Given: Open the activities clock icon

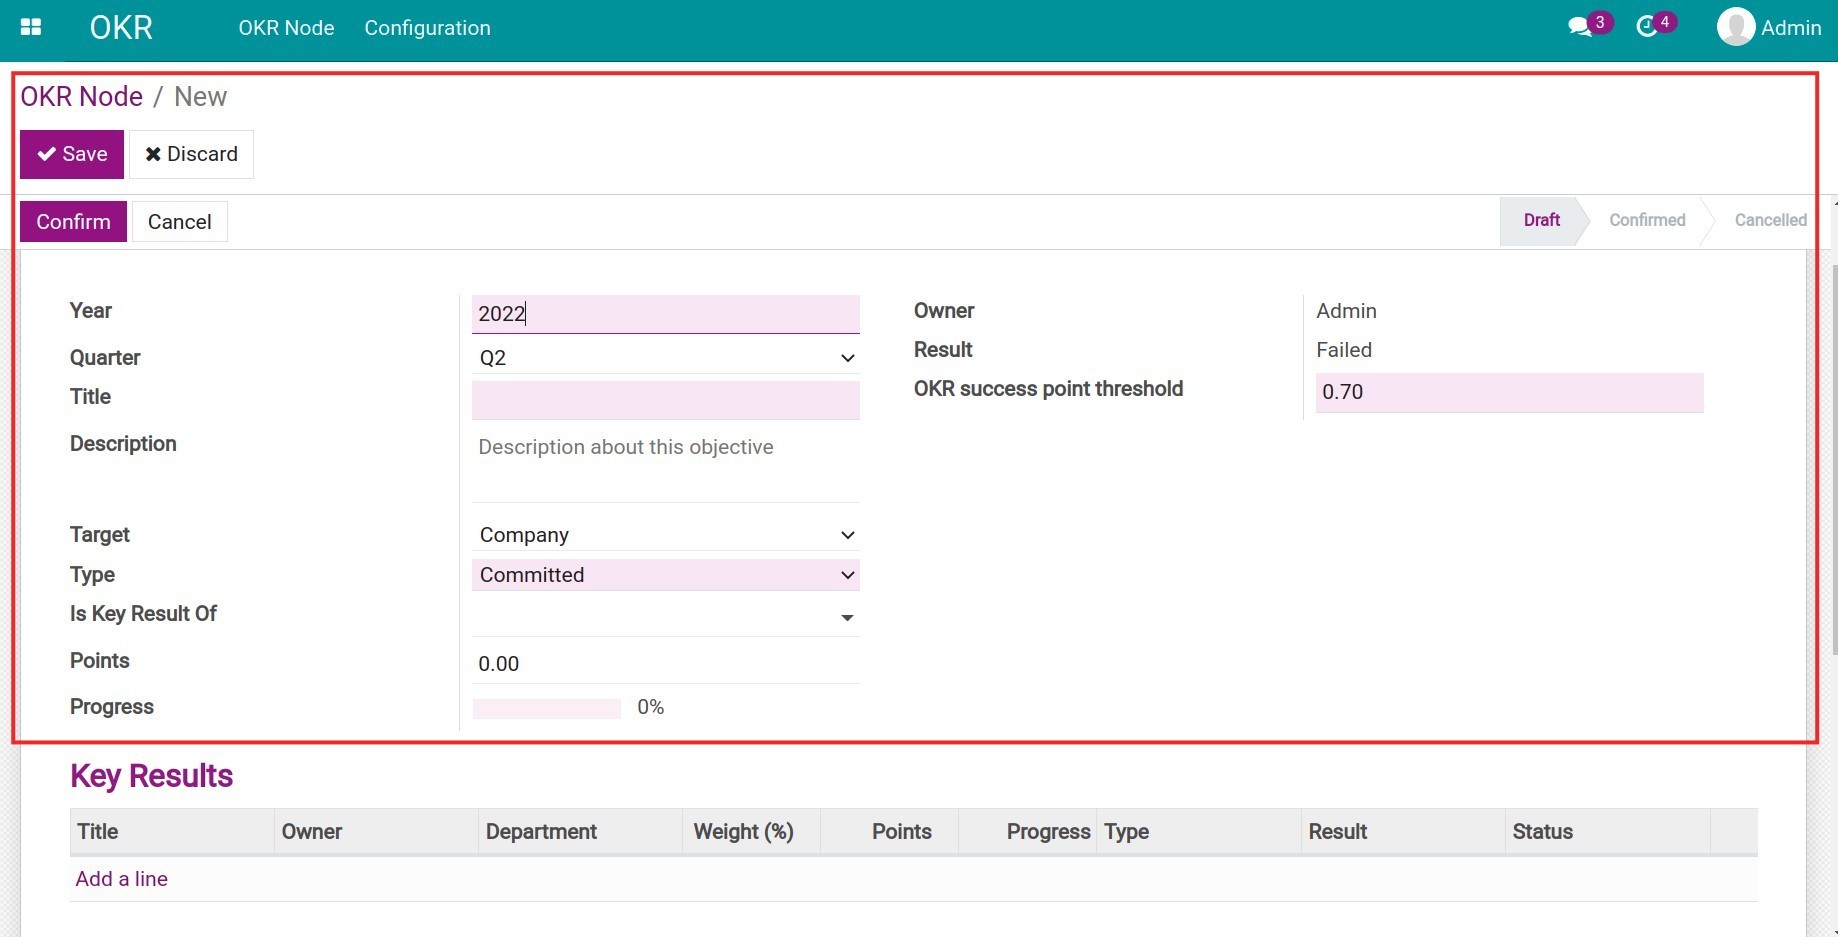Looking at the screenshot, I should coord(1646,28).
